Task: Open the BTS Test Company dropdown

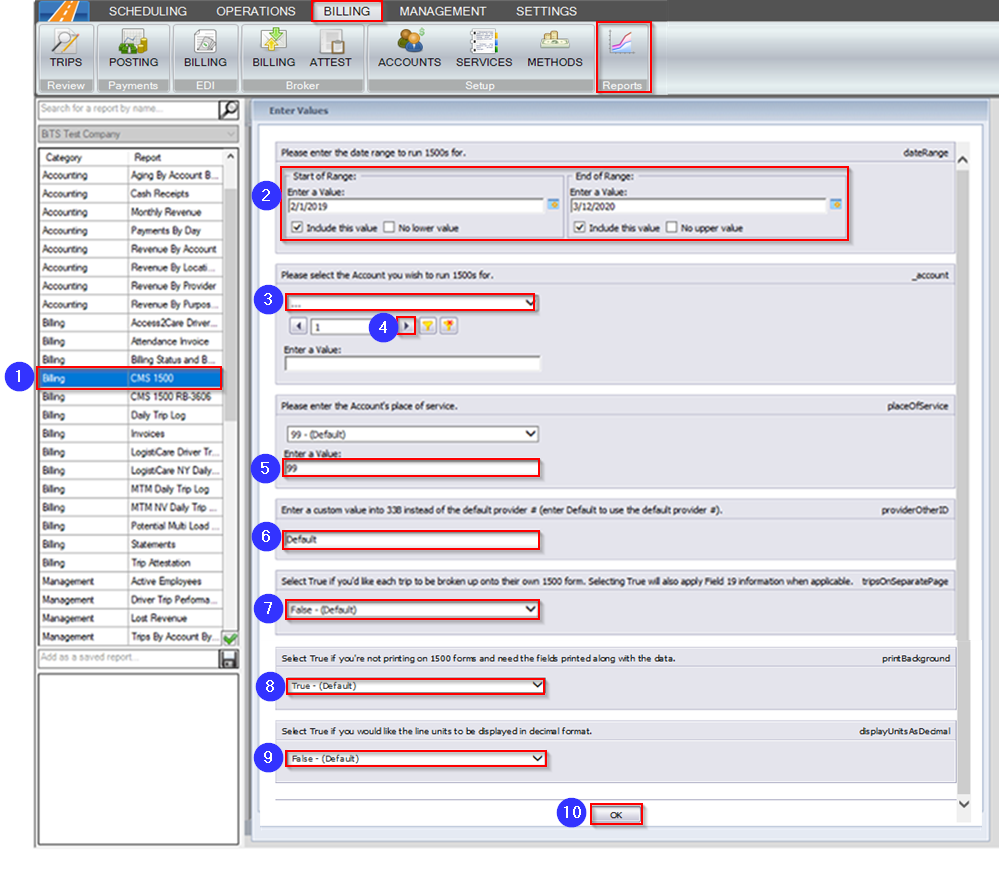Action: click(x=138, y=134)
